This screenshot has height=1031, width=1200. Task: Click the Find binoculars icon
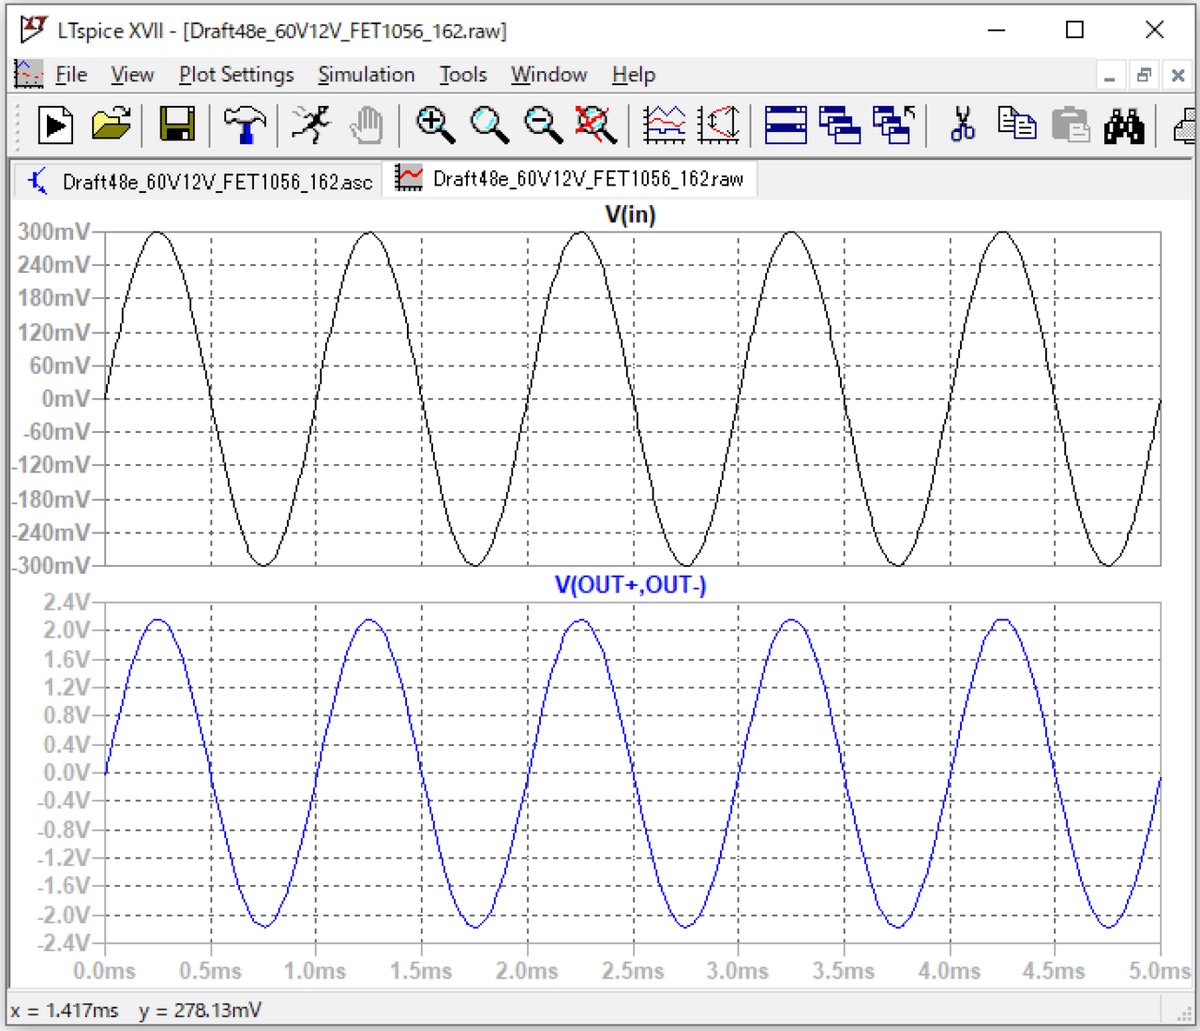(x=1124, y=124)
